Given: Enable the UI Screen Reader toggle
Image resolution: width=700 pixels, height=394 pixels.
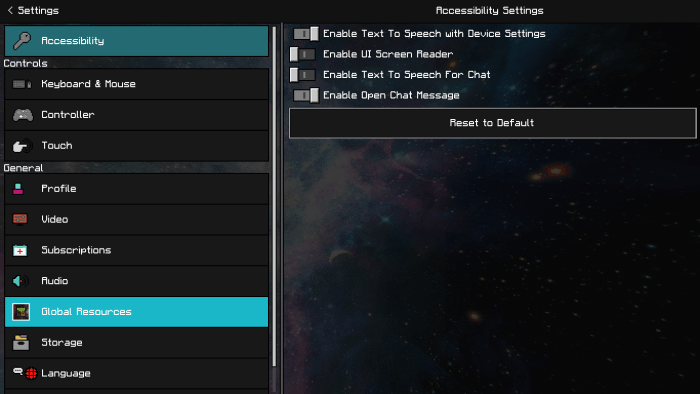Looking at the screenshot, I should (303, 54).
